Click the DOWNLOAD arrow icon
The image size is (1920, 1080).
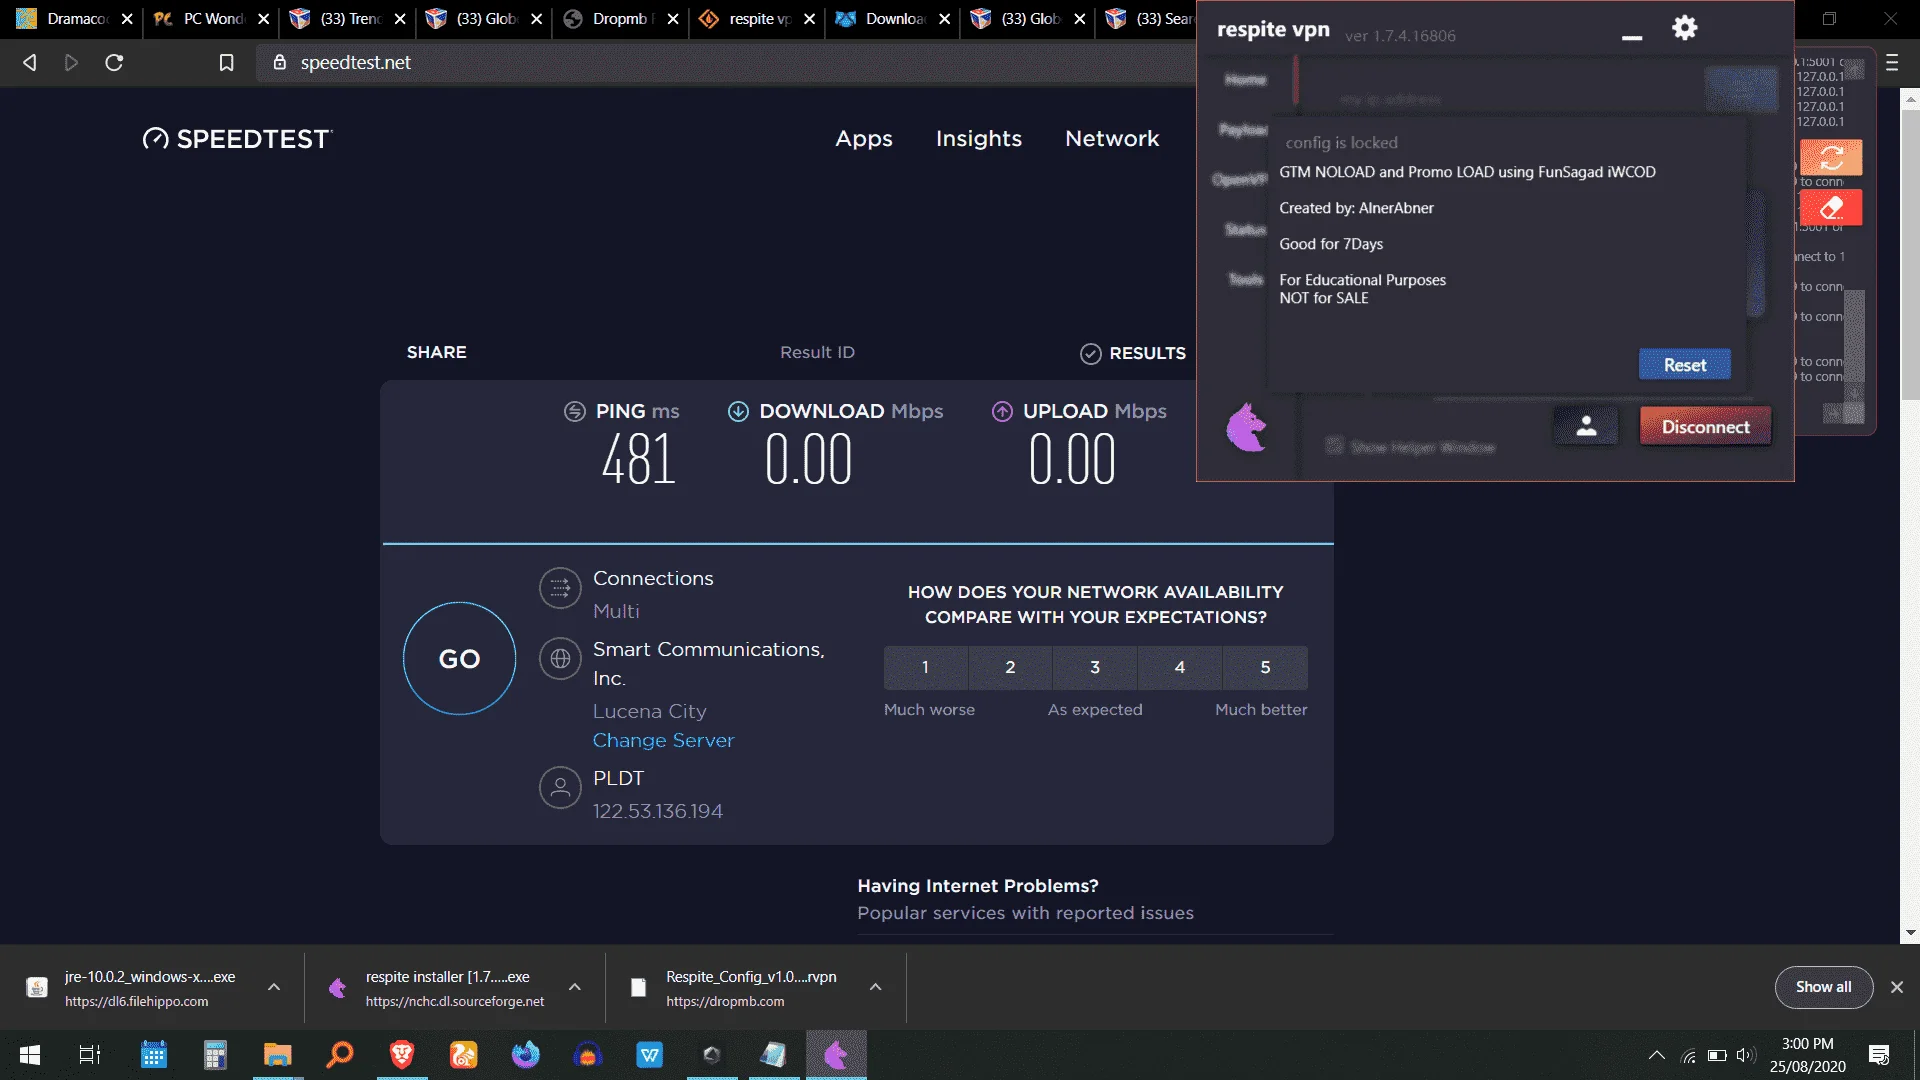738,411
